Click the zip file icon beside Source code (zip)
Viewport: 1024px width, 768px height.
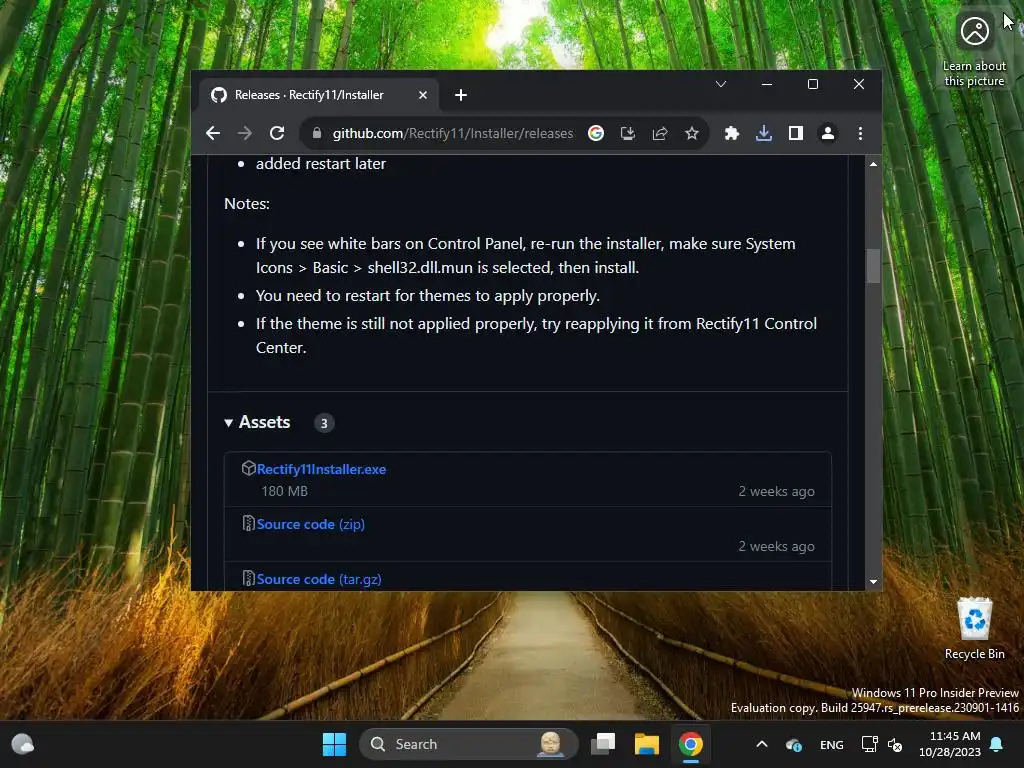[x=248, y=523]
